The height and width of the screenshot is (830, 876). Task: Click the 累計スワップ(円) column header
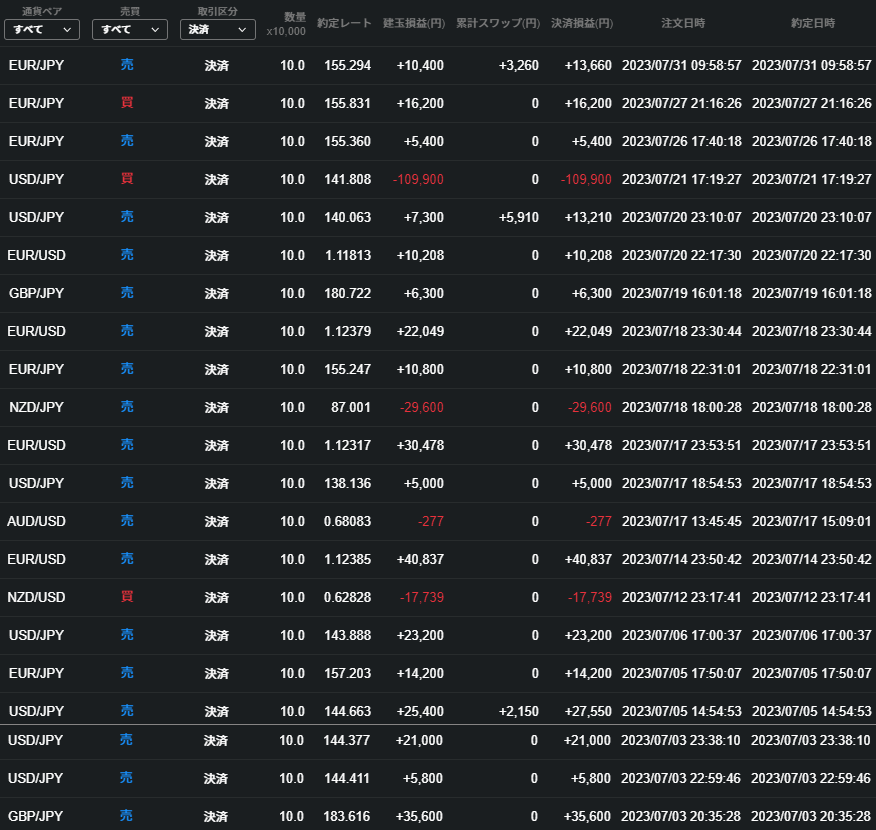coord(498,23)
